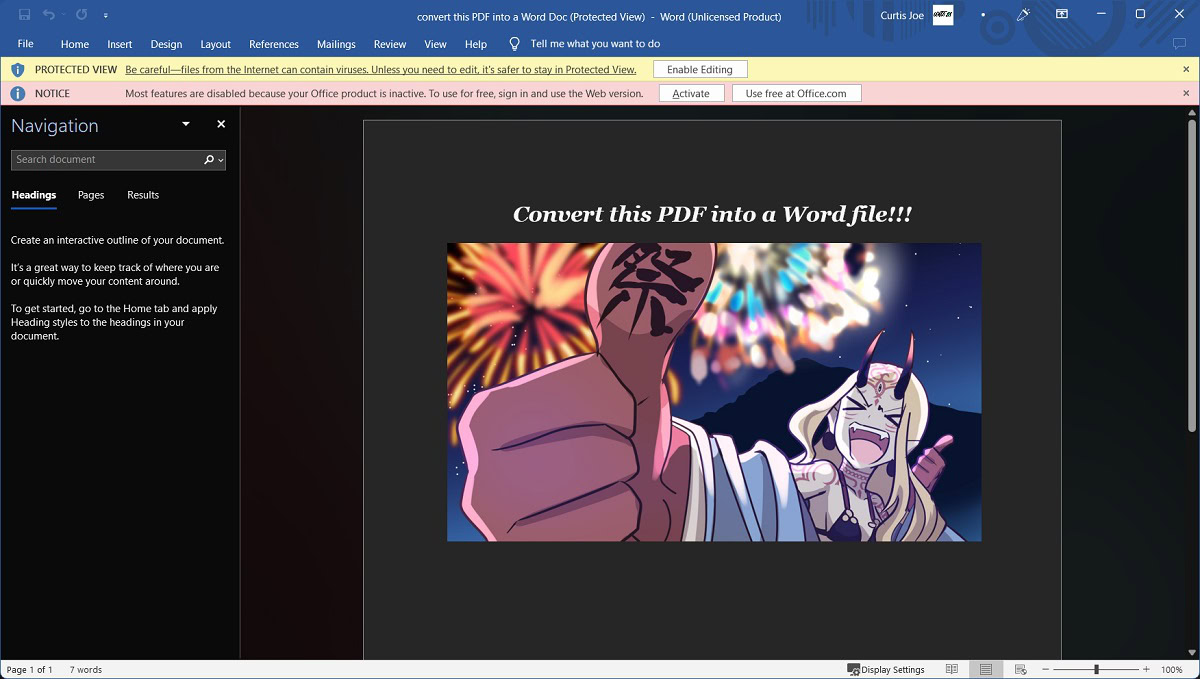
Task: Click the fireworks thumbs-up image in document
Action: [x=714, y=392]
